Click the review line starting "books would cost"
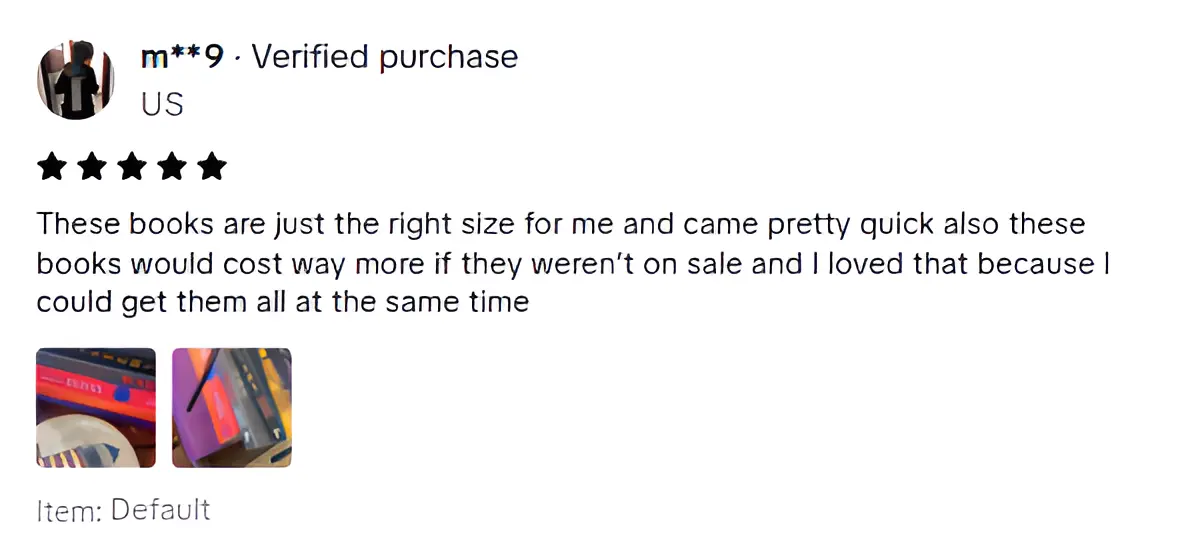Viewport: 1180px width, 554px height. coord(575,262)
